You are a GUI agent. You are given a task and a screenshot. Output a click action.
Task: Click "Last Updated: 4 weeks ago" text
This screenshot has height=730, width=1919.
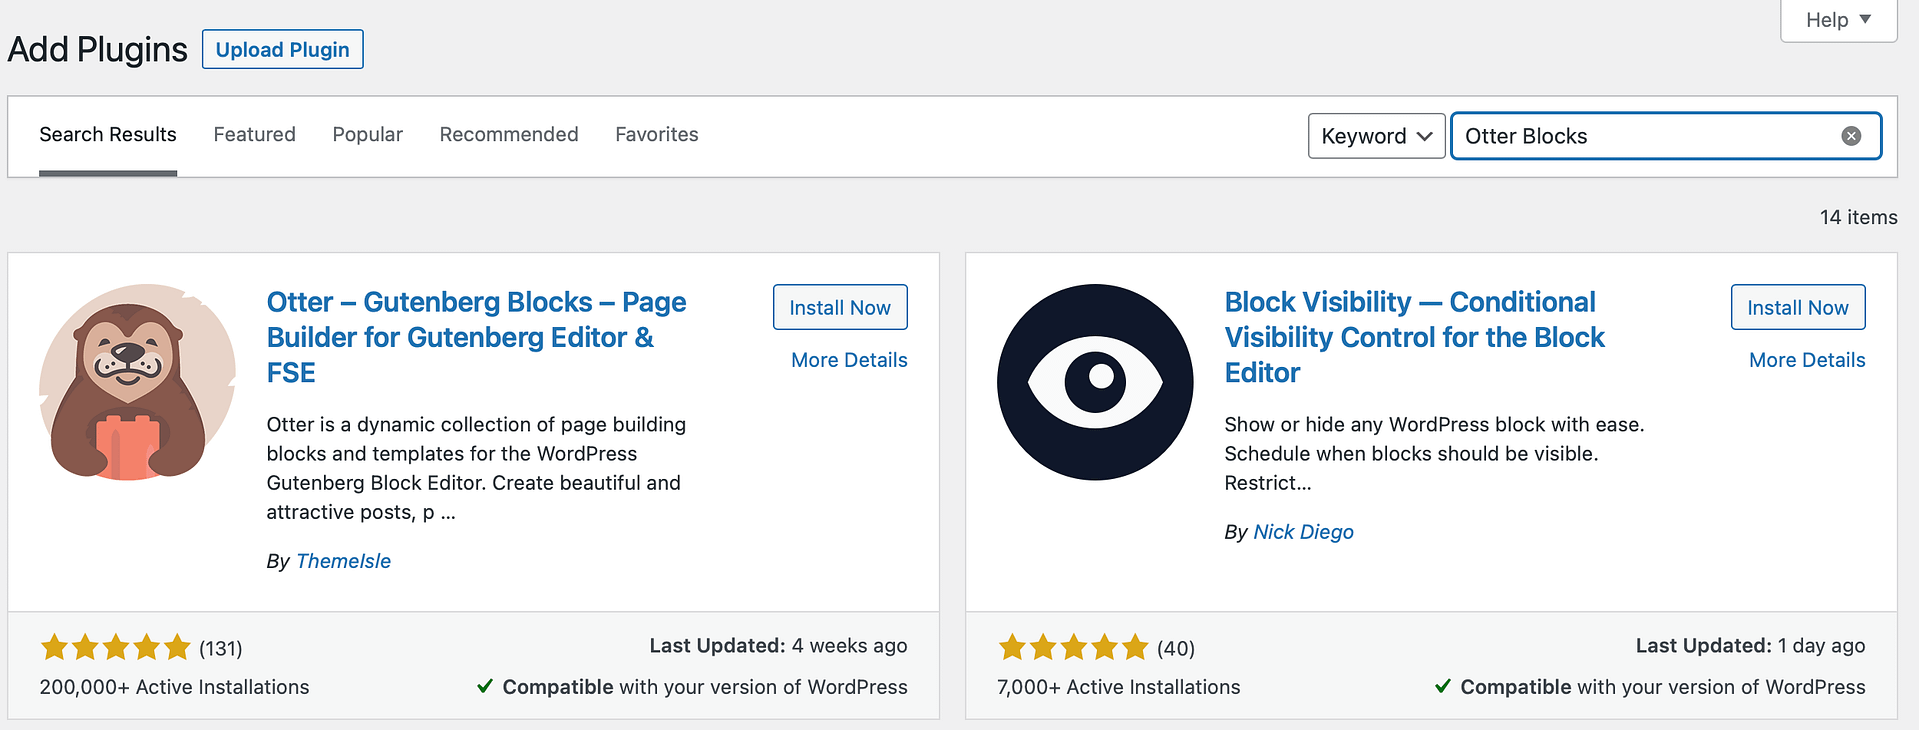click(x=778, y=646)
